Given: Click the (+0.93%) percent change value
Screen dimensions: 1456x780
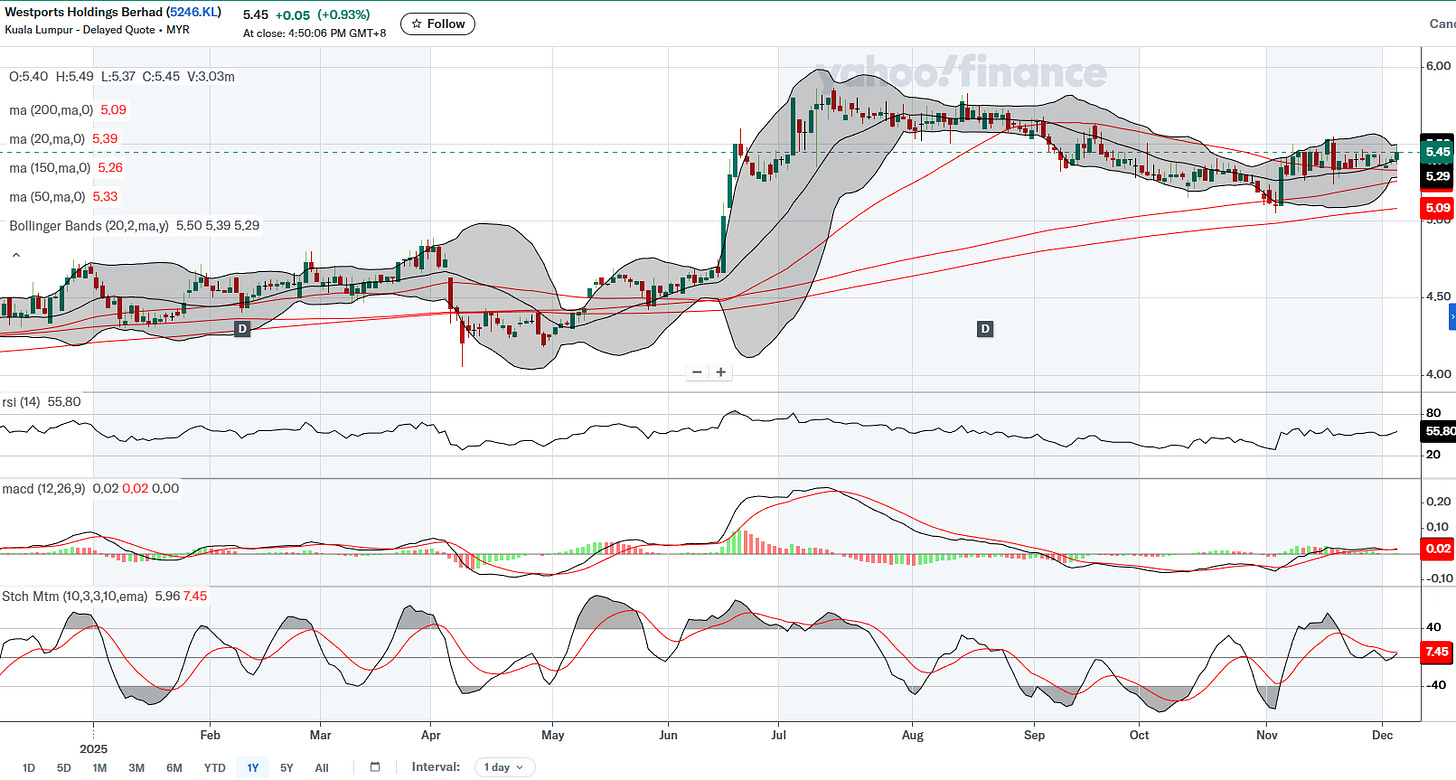Looking at the screenshot, I should coord(344,15).
